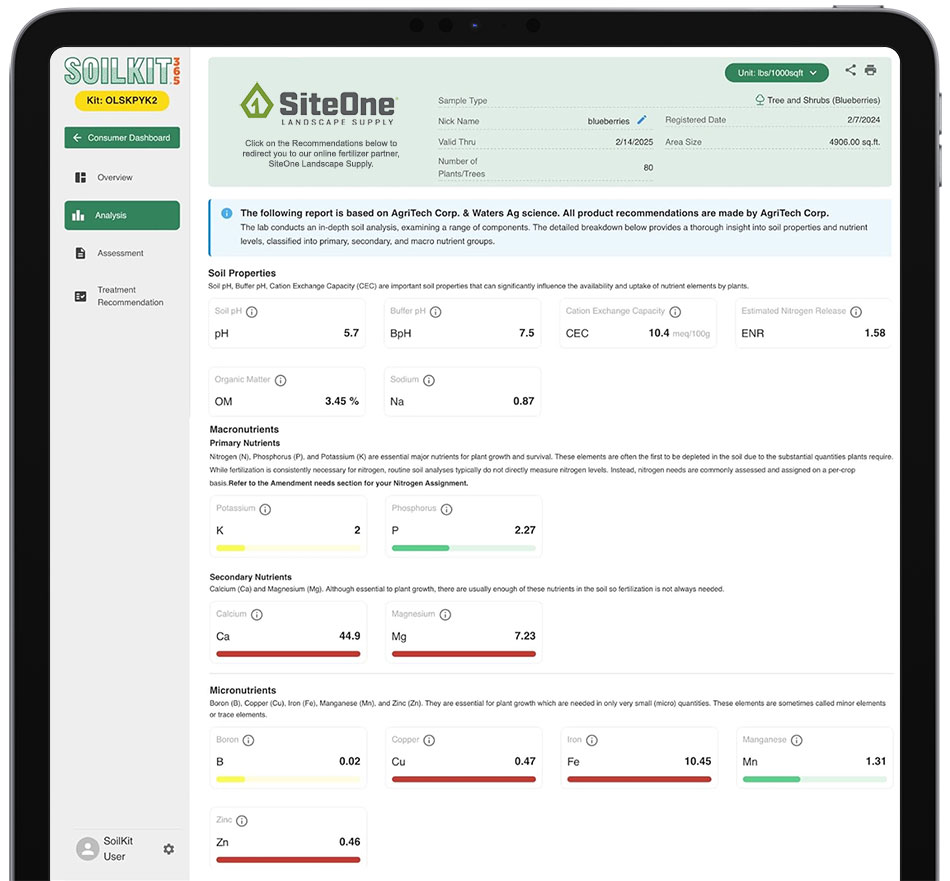Show info for Copper

tap(429, 740)
